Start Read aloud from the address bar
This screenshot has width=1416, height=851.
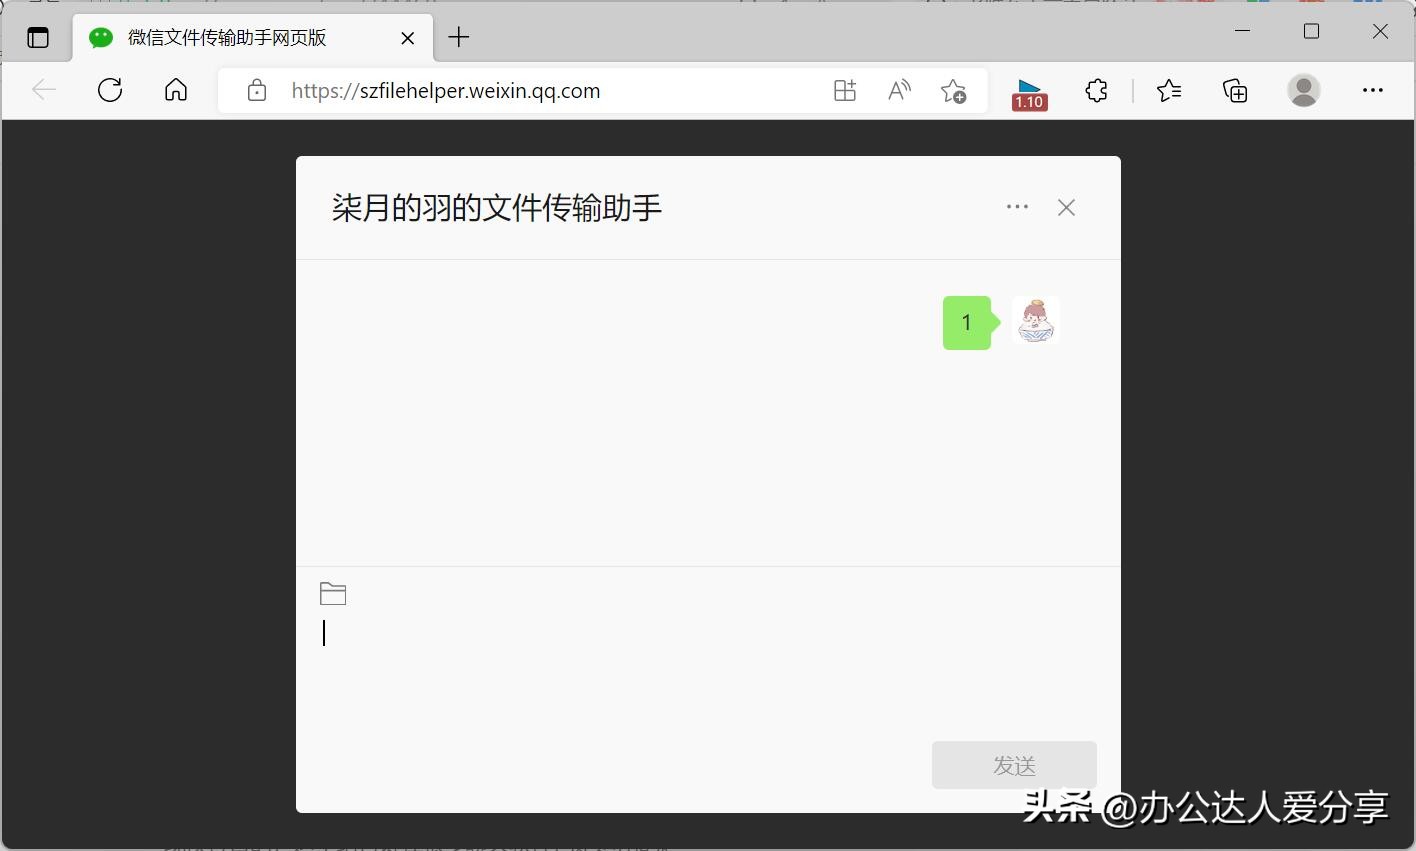coord(898,90)
